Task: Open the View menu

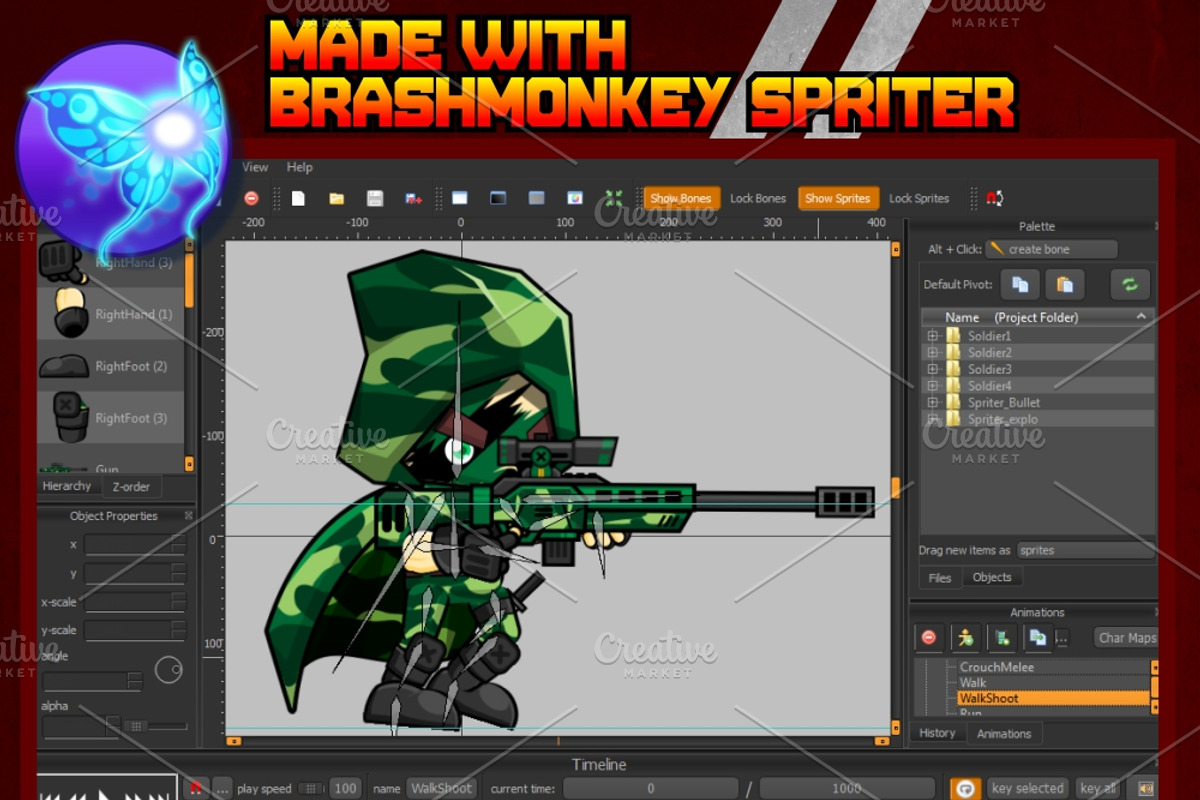Action: (x=256, y=167)
